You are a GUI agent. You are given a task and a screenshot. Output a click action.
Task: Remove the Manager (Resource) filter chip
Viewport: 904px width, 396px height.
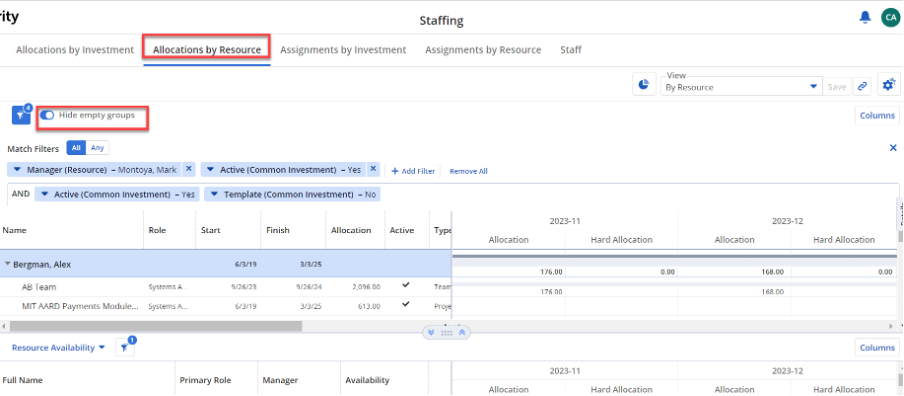189,169
